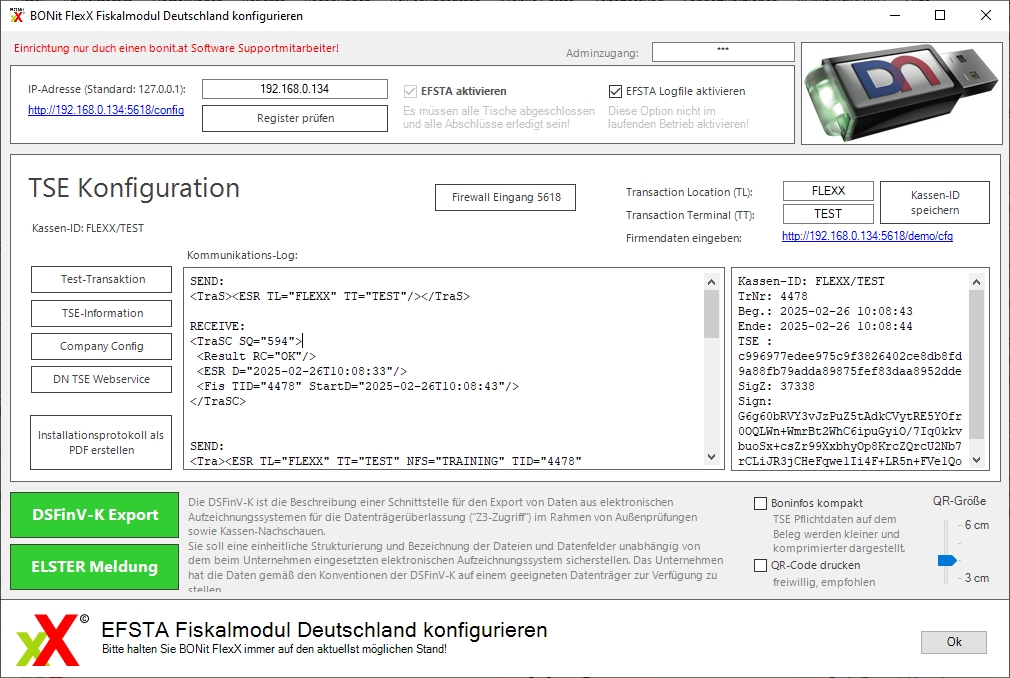Click the TSE Konfiguration heading
This screenshot has width=1010, height=678.
[134, 188]
